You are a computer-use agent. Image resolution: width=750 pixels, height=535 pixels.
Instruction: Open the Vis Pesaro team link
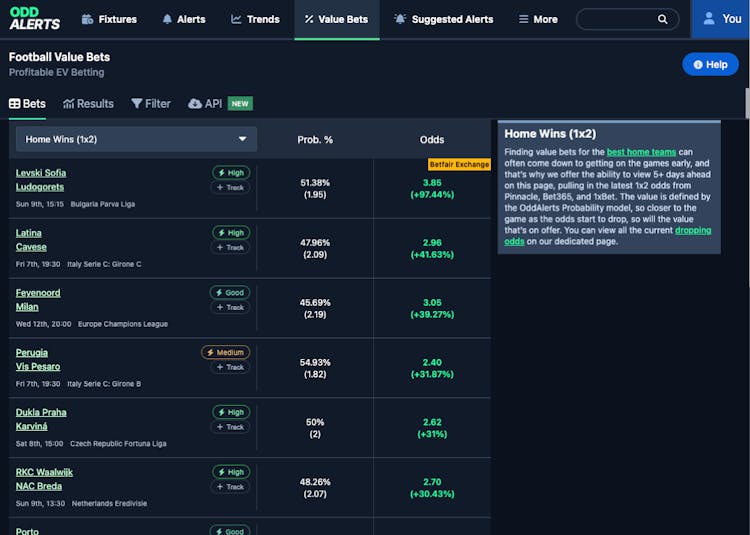click(x=38, y=367)
